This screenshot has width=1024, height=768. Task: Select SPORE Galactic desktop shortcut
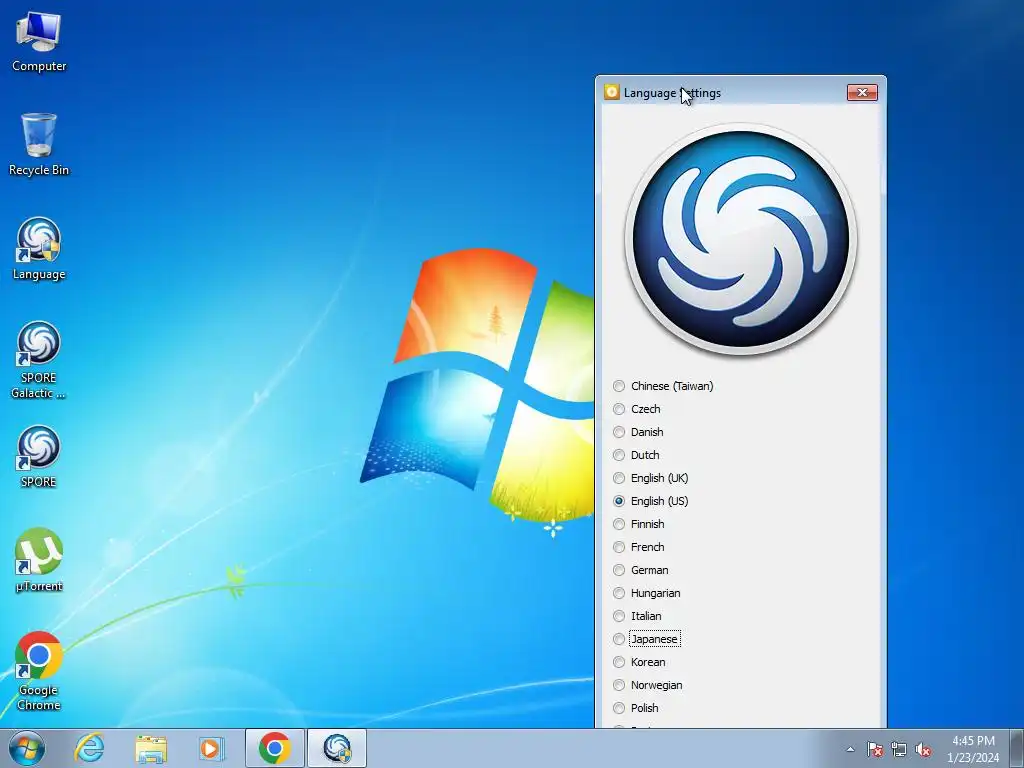coord(39,360)
